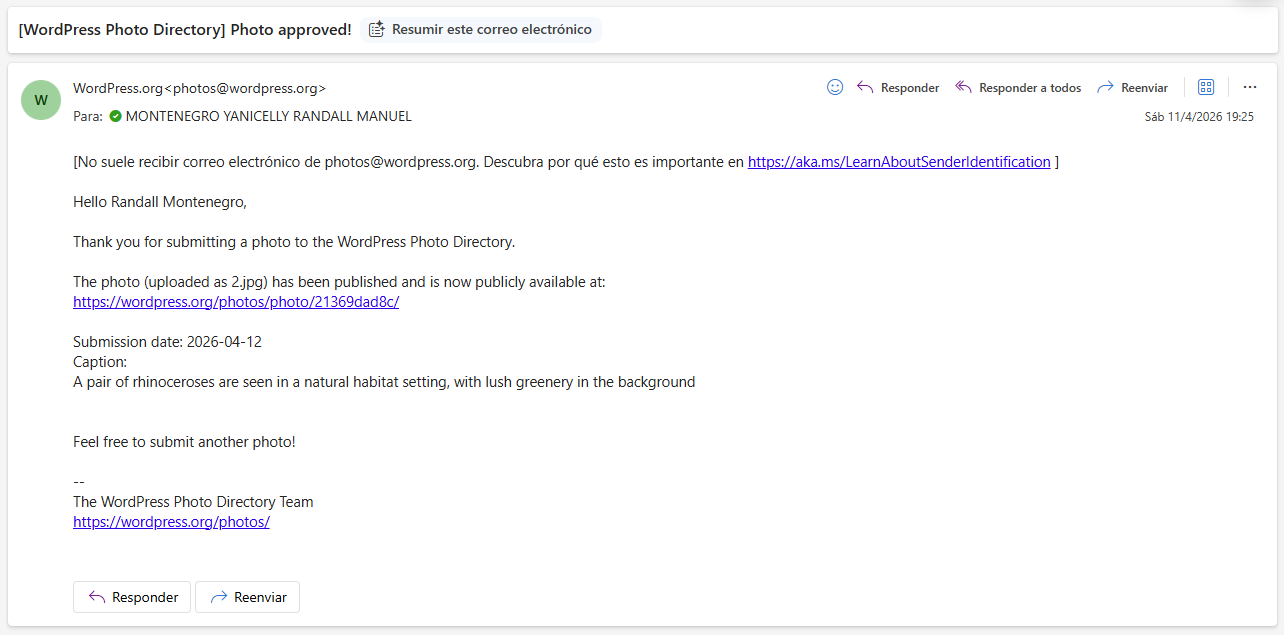Click the Thank you for submitting a photo line
Image resolution: width=1284 pixels, height=635 pixels.
(294, 242)
